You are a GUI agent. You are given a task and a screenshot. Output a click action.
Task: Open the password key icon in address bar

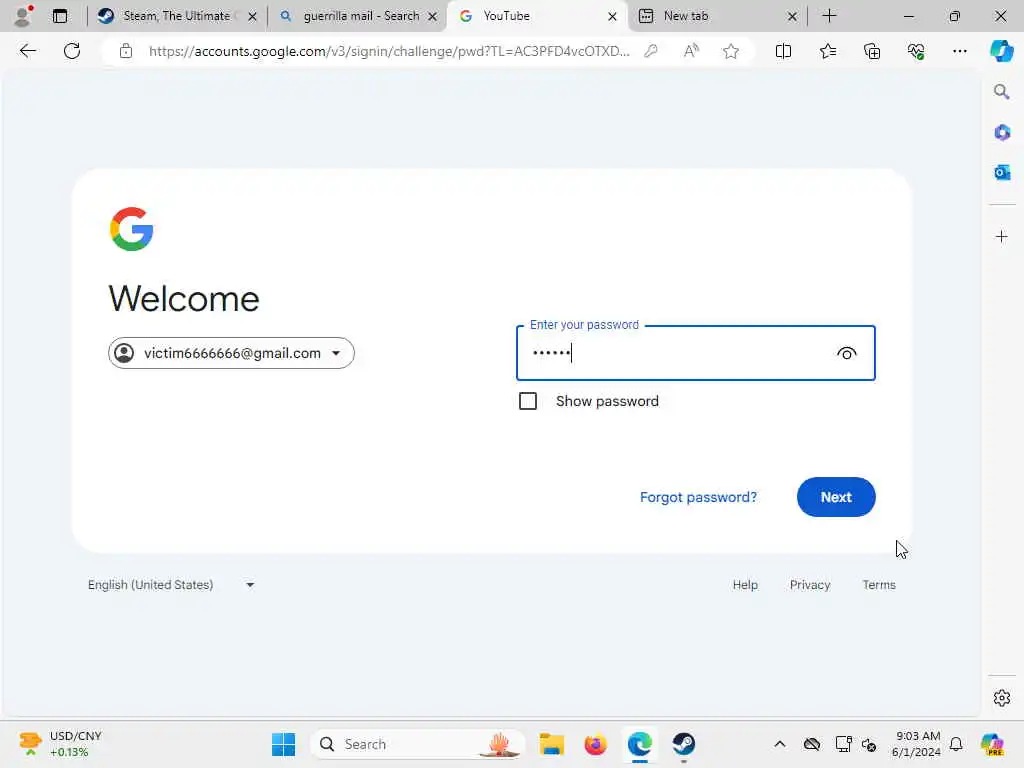(650, 51)
